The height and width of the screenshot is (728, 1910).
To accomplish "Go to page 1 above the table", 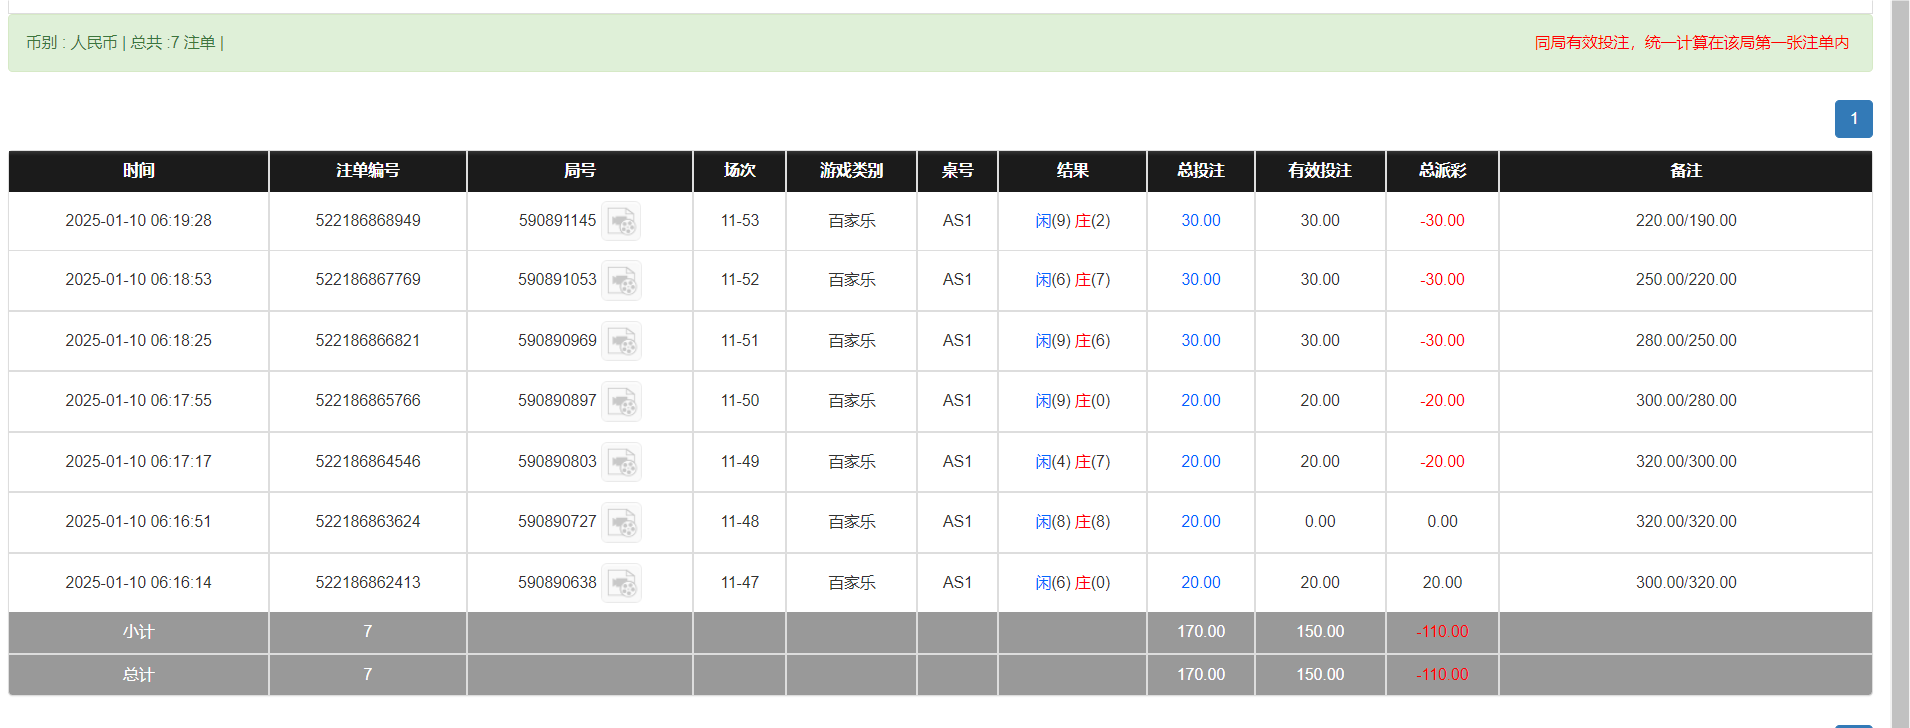I will click(x=1853, y=119).
